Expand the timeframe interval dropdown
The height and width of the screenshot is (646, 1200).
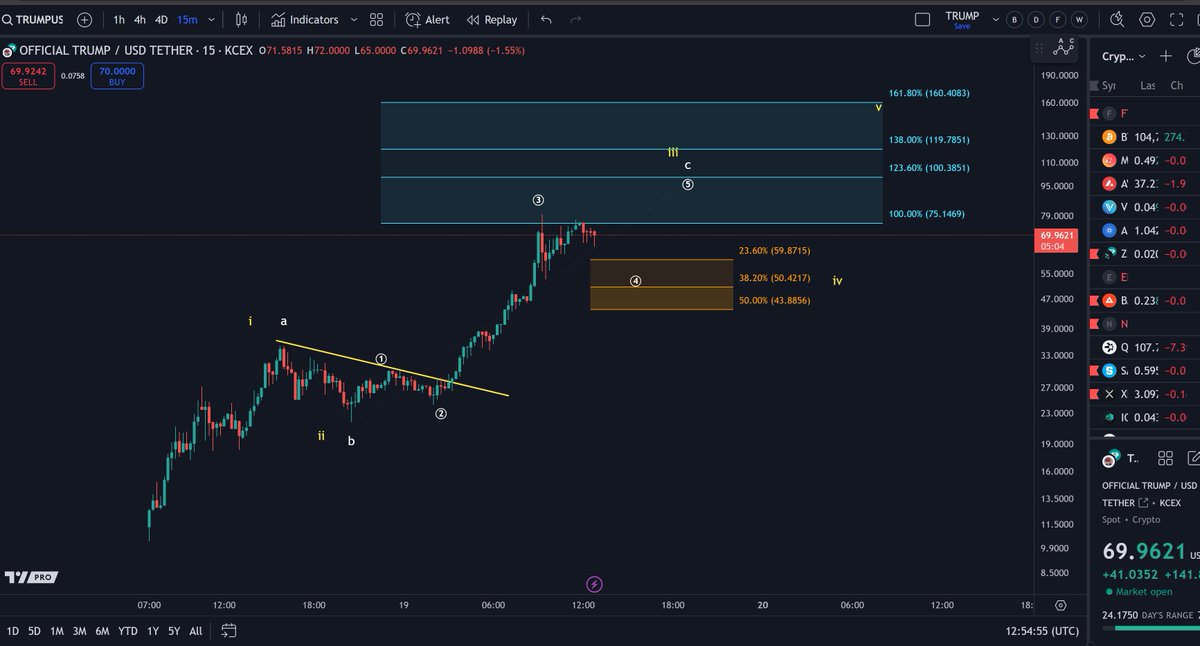pos(211,19)
